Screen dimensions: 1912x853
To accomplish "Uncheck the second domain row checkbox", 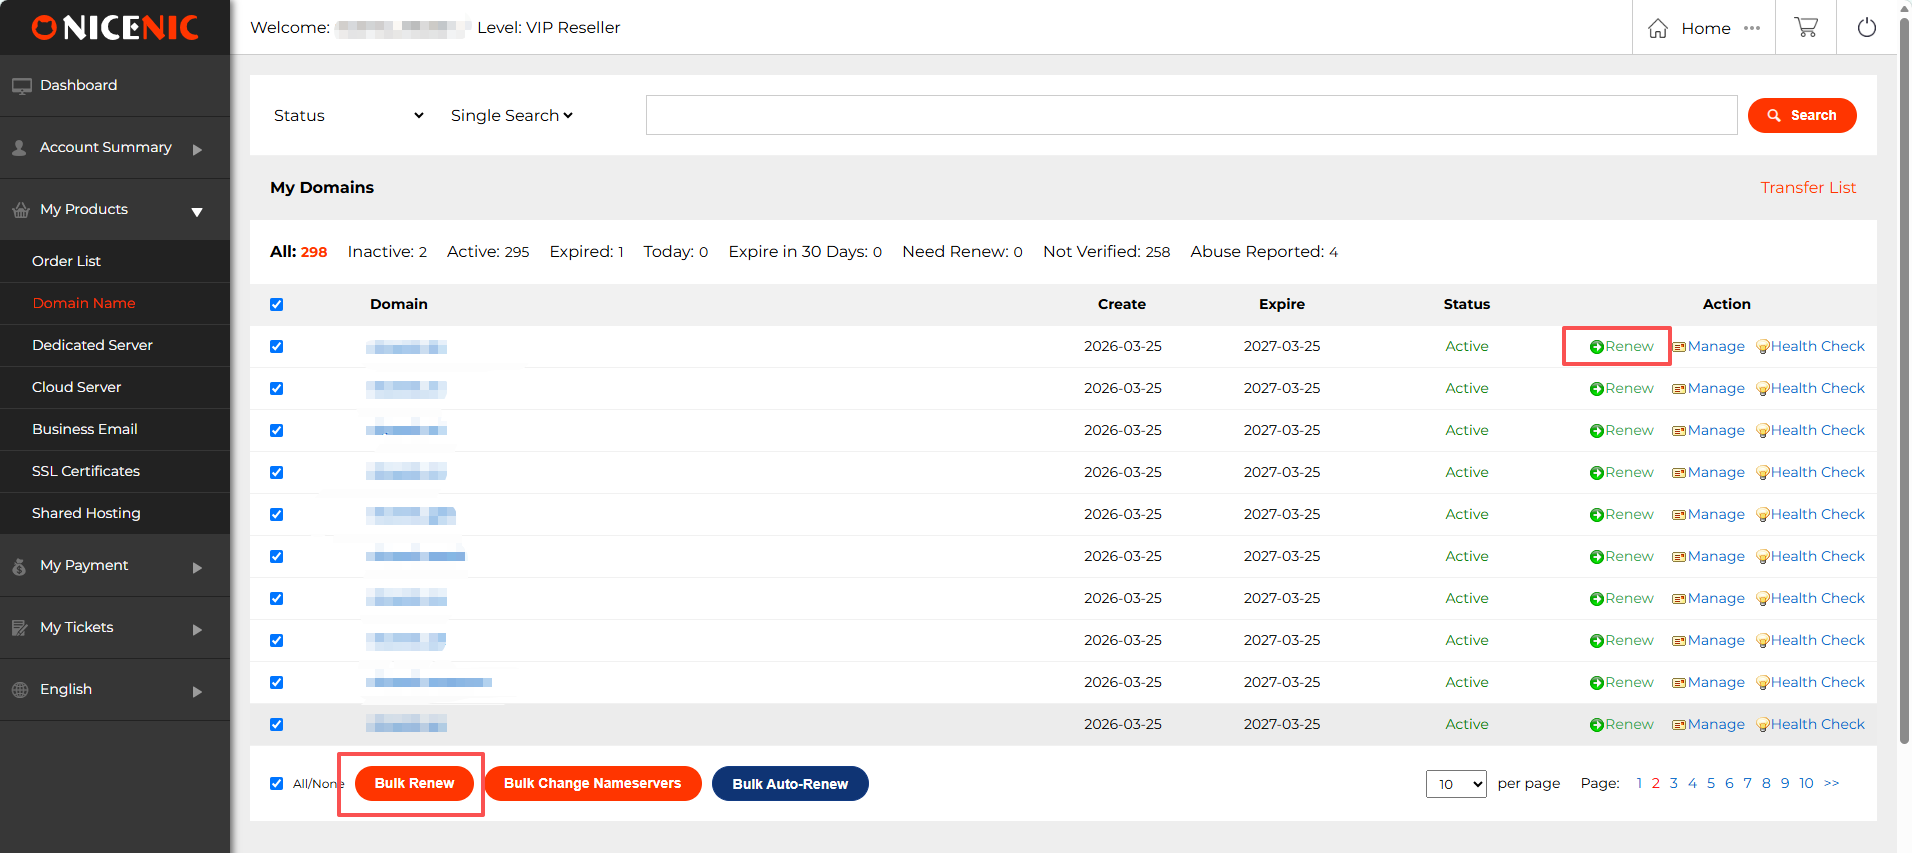I will click(x=277, y=389).
